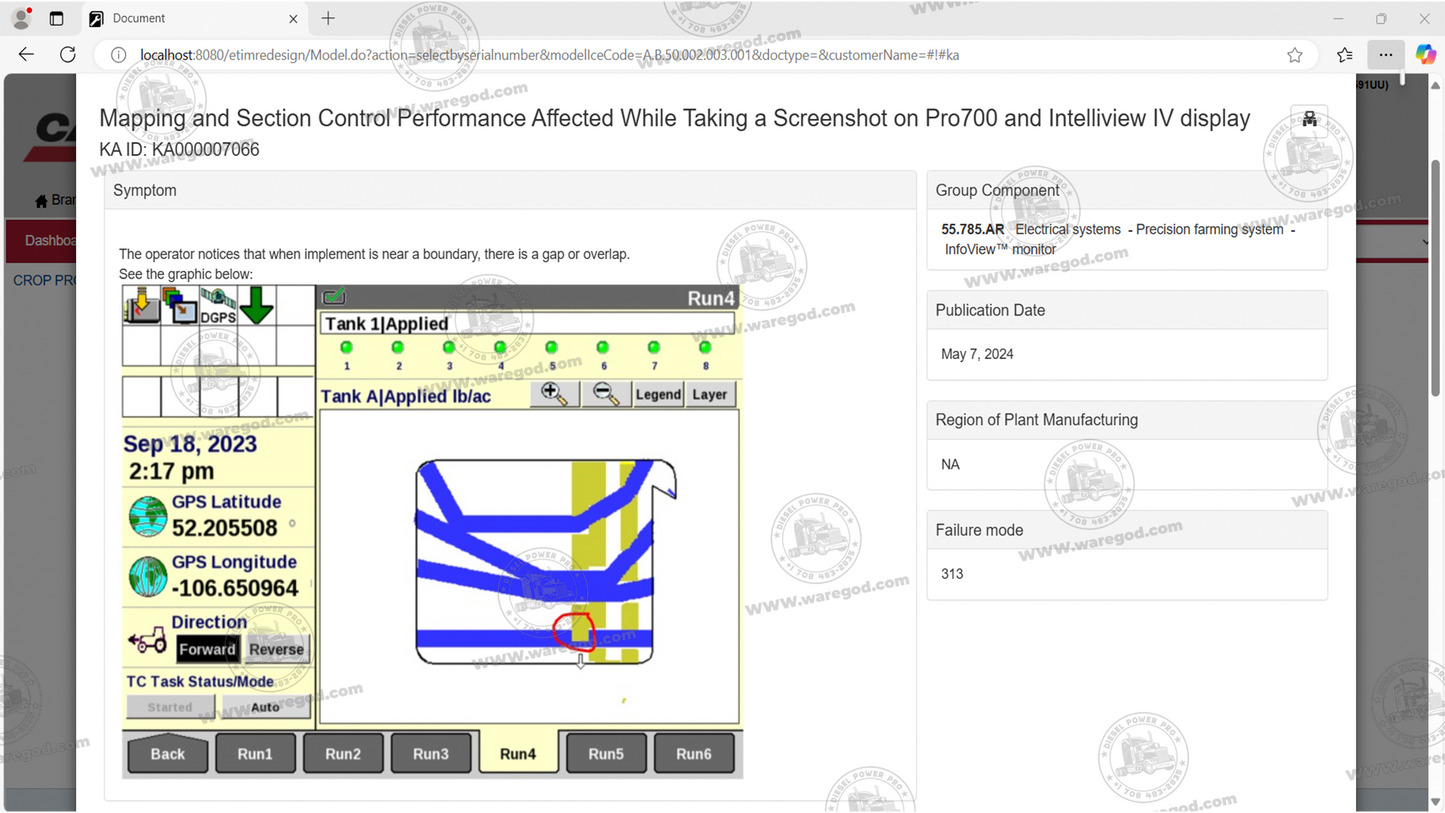Switch to the Run1 tab
The height and width of the screenshot is (813, 1445).
coord(255,754)
